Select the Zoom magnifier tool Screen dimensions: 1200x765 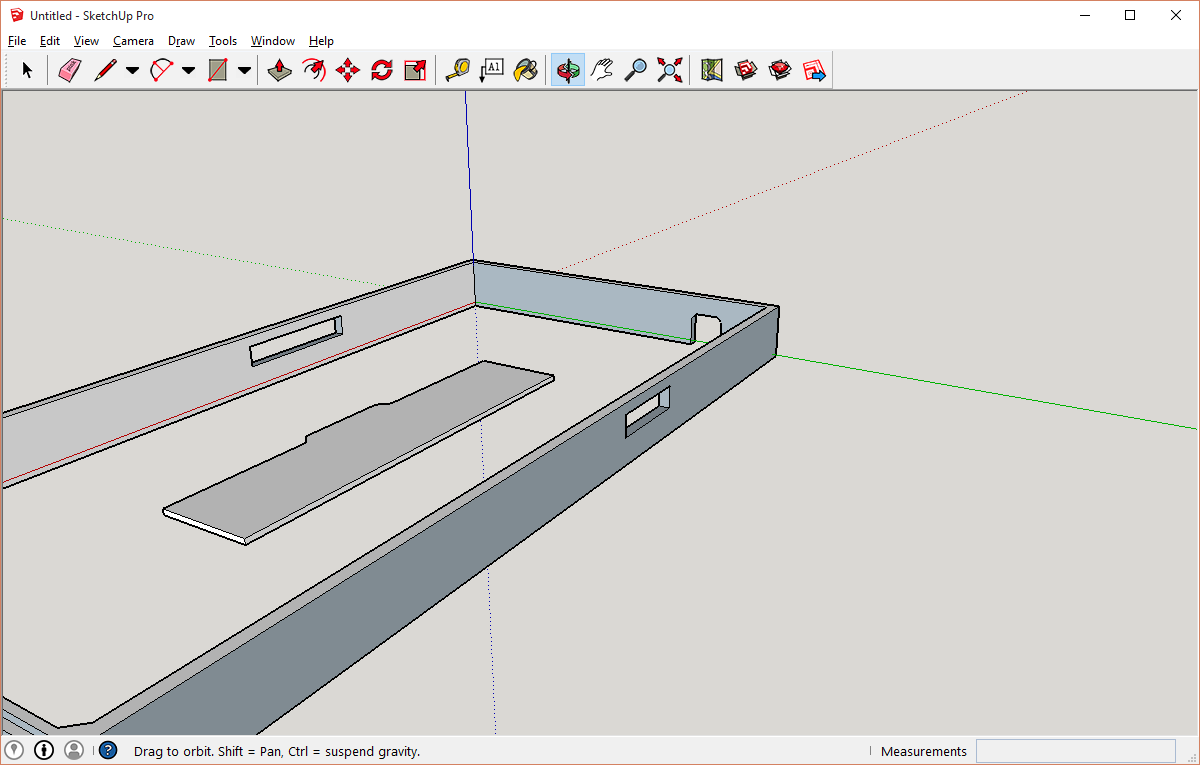(636, 70)
